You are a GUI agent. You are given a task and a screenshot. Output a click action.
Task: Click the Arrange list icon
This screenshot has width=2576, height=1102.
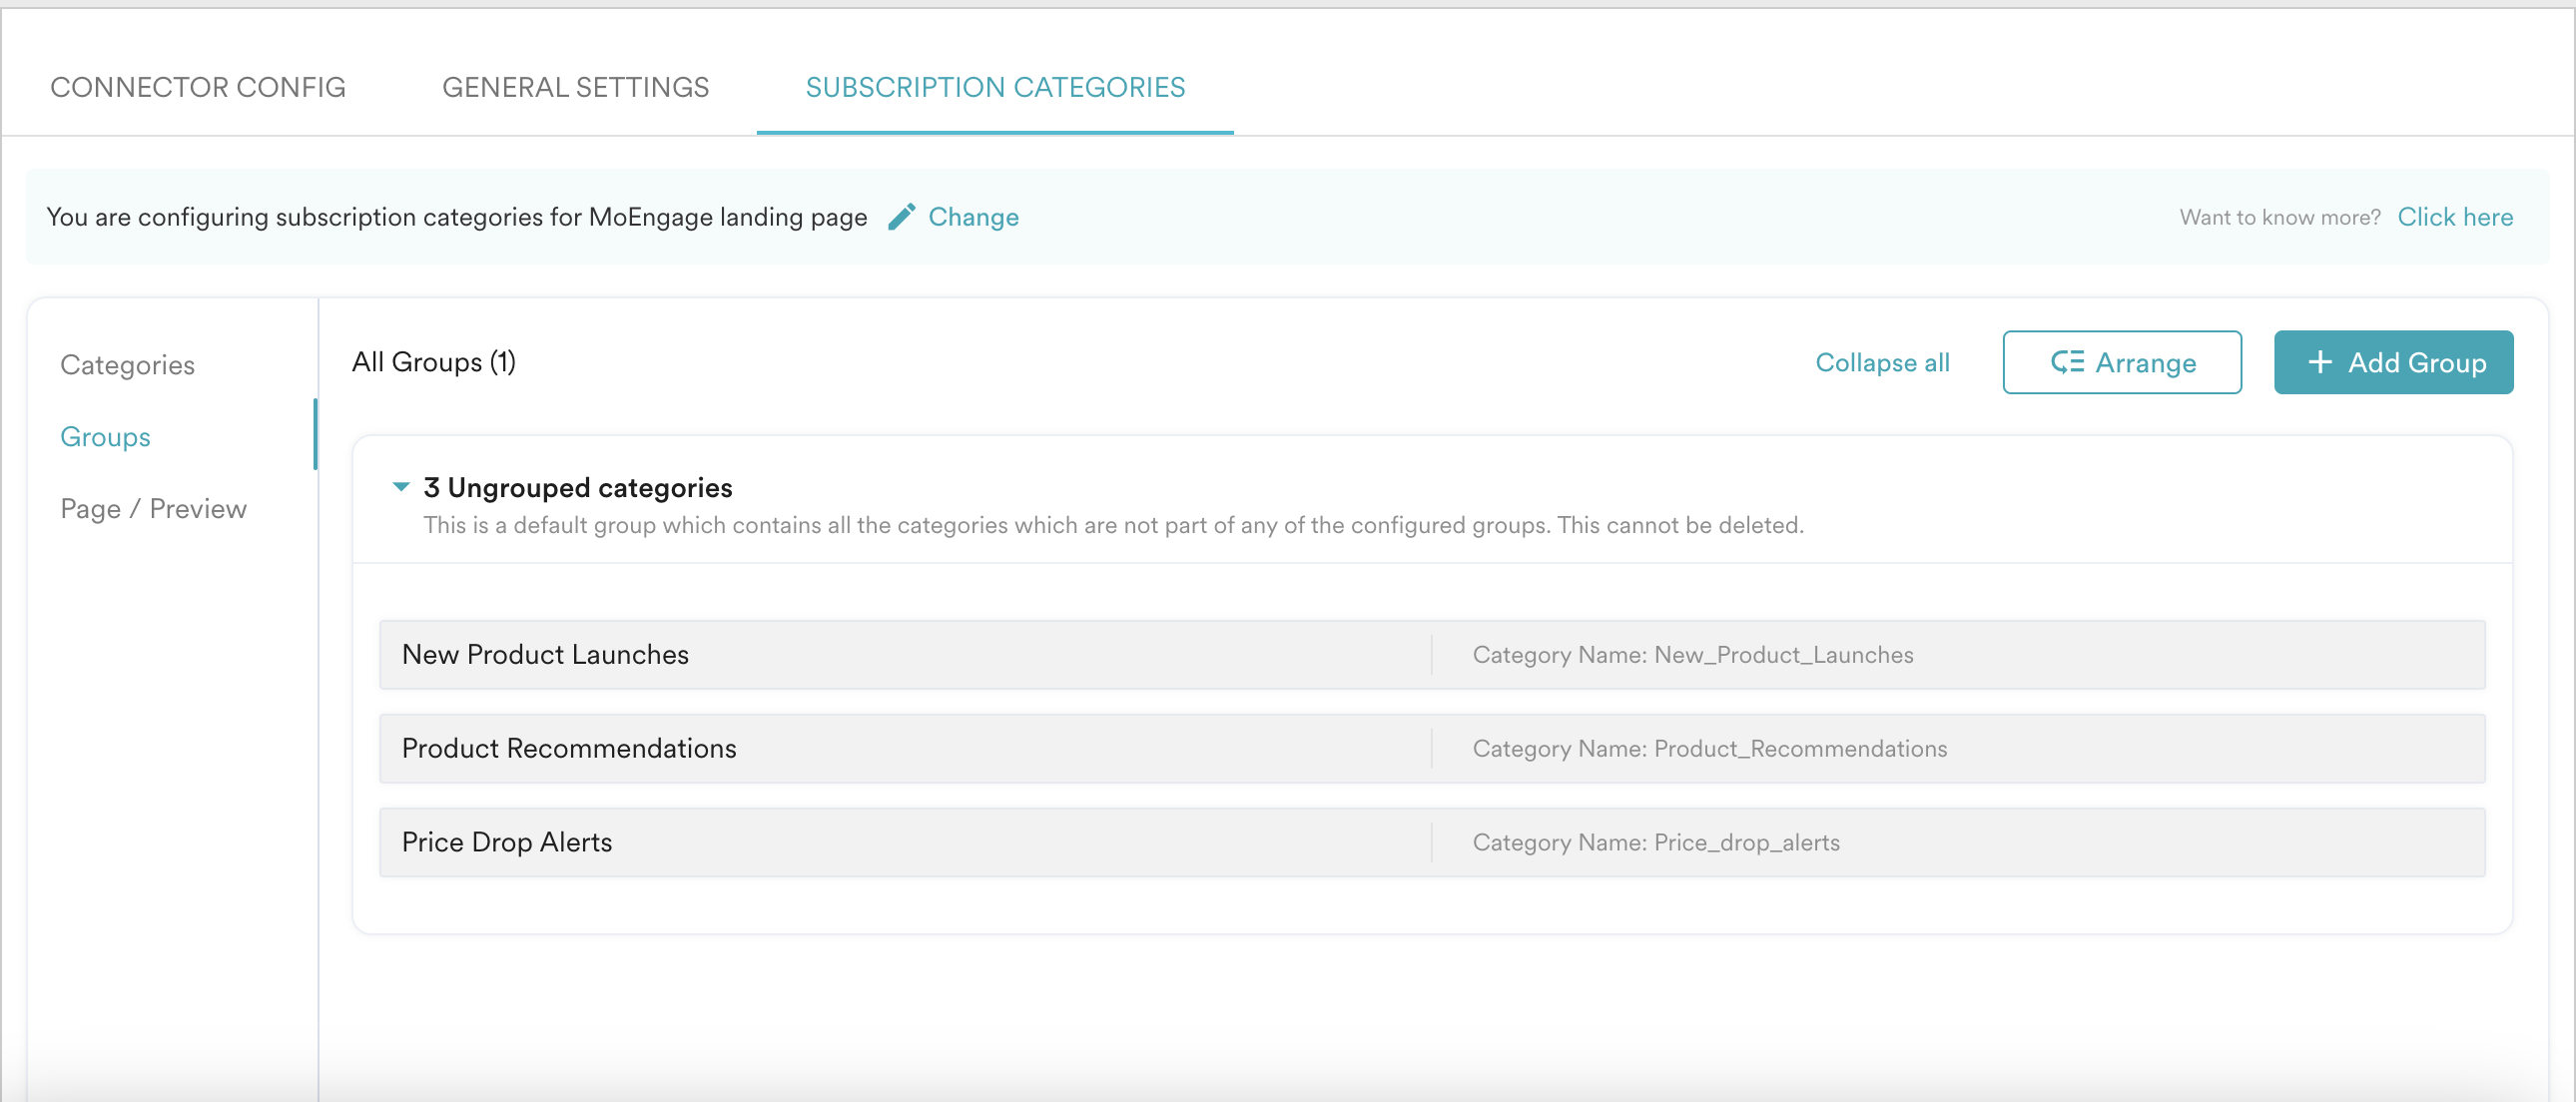point(2067,362)
